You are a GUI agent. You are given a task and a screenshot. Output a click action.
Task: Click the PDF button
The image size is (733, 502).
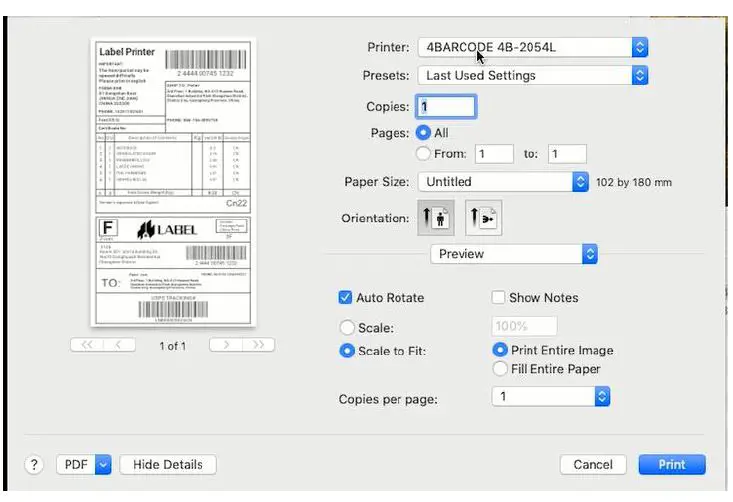pyautogui.click(x=76, y=465)
